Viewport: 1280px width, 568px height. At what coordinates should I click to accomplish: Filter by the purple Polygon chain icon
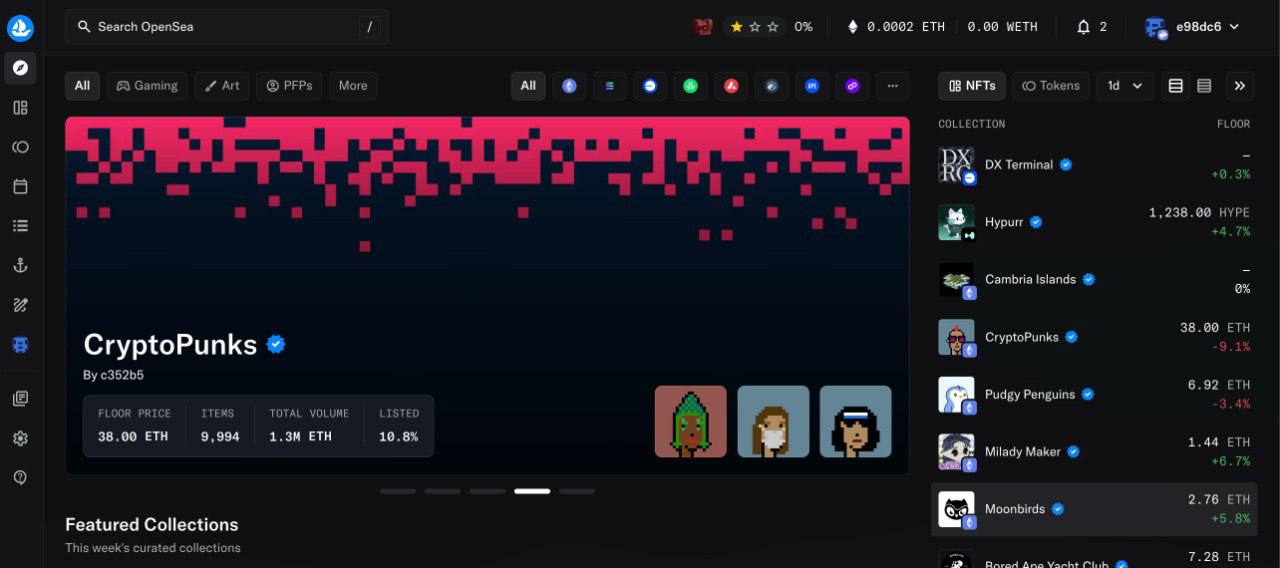tap(853, 86)
